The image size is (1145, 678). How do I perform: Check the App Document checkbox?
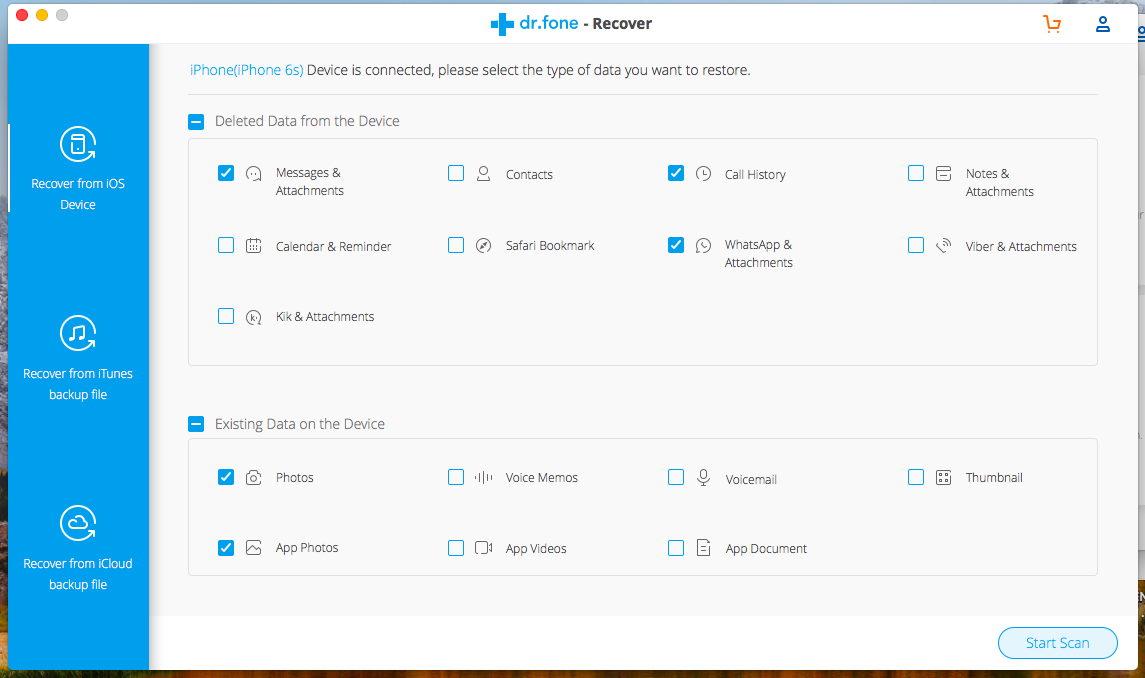pyautogui.click(x=676, y=548)
